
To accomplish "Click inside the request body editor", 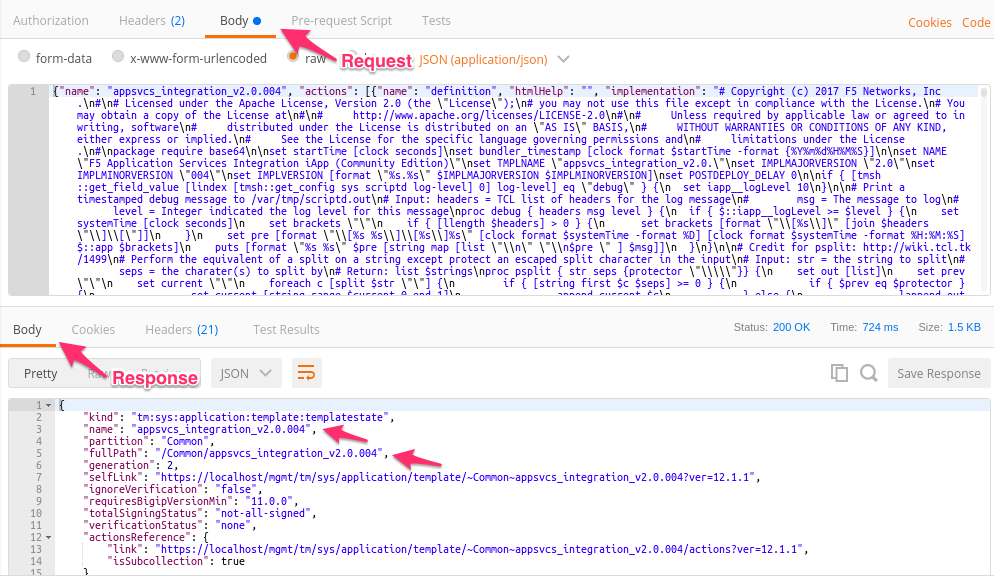I will 513,190.
